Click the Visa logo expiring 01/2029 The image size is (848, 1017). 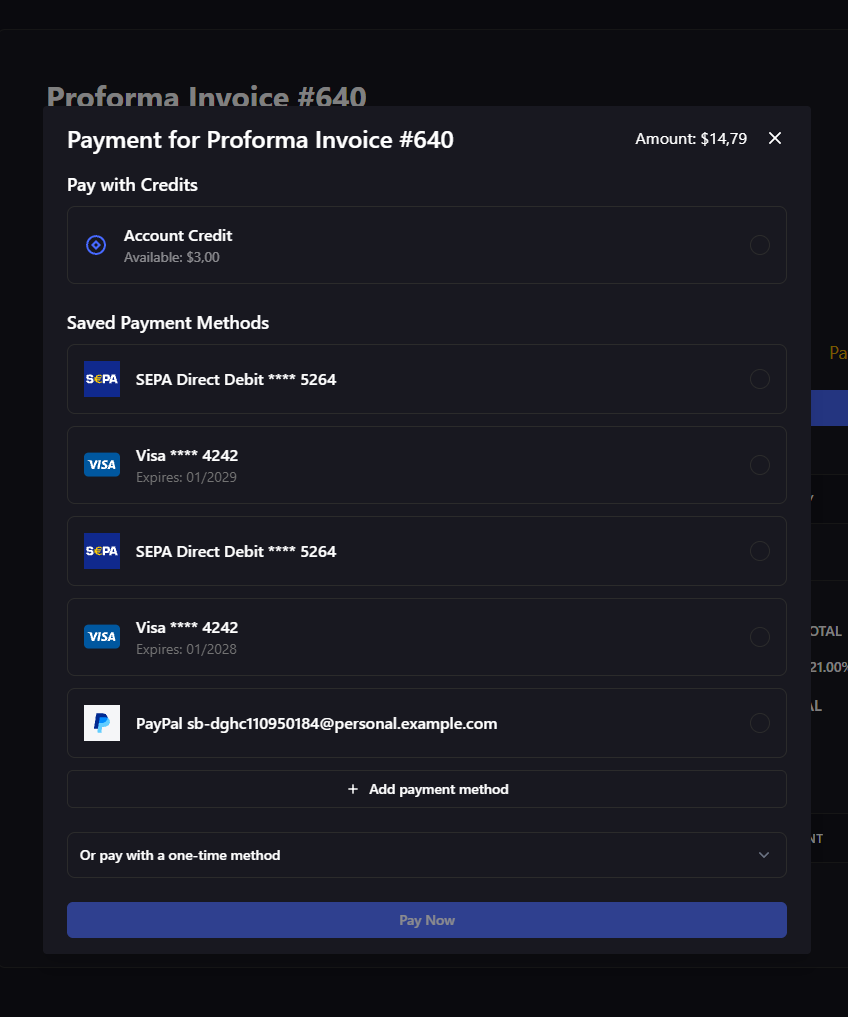[x=102, y=465]
